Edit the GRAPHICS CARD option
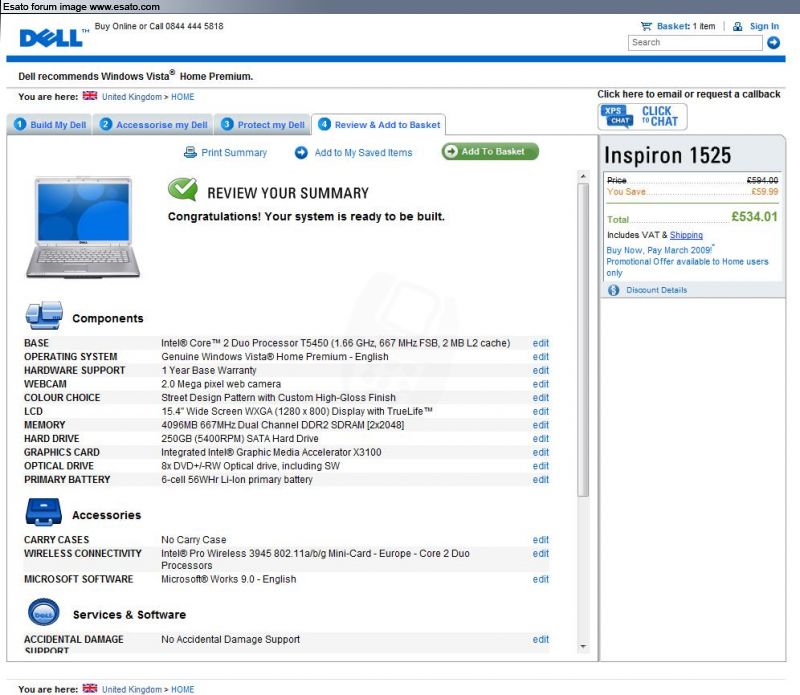This screenshot has width=800, height=695. click(541, 453)
